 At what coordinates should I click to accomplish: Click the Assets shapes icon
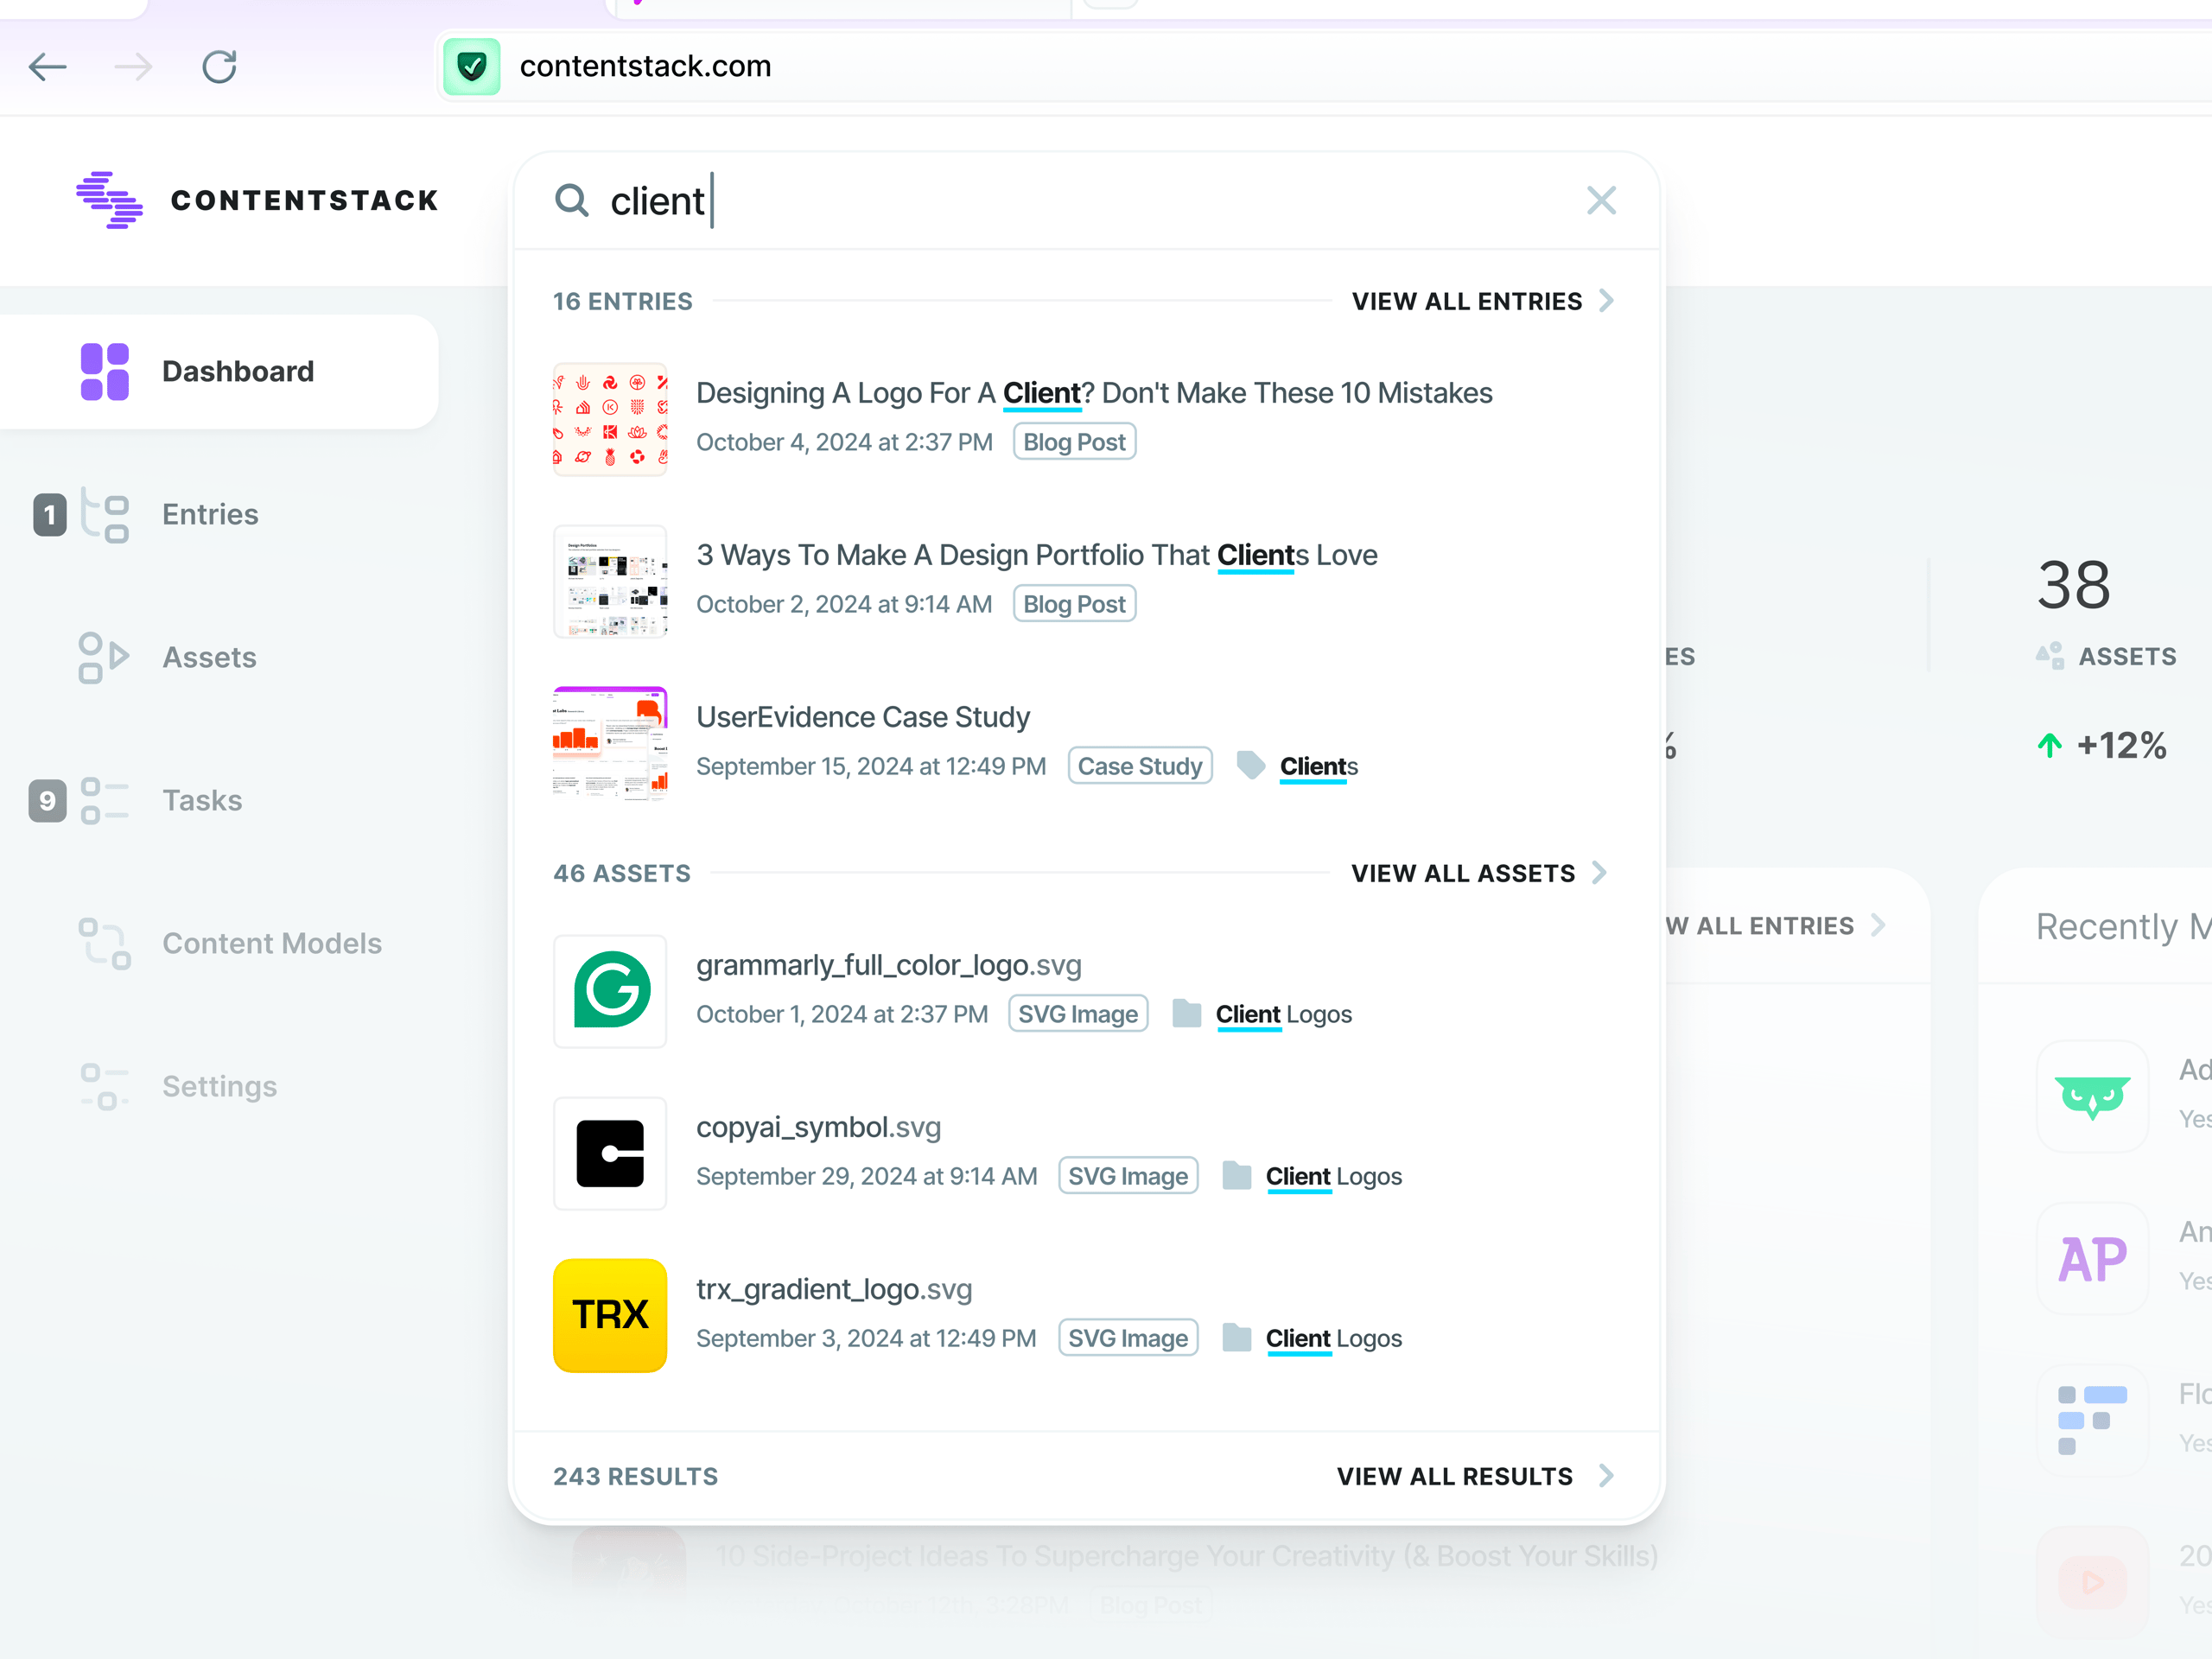105,657
